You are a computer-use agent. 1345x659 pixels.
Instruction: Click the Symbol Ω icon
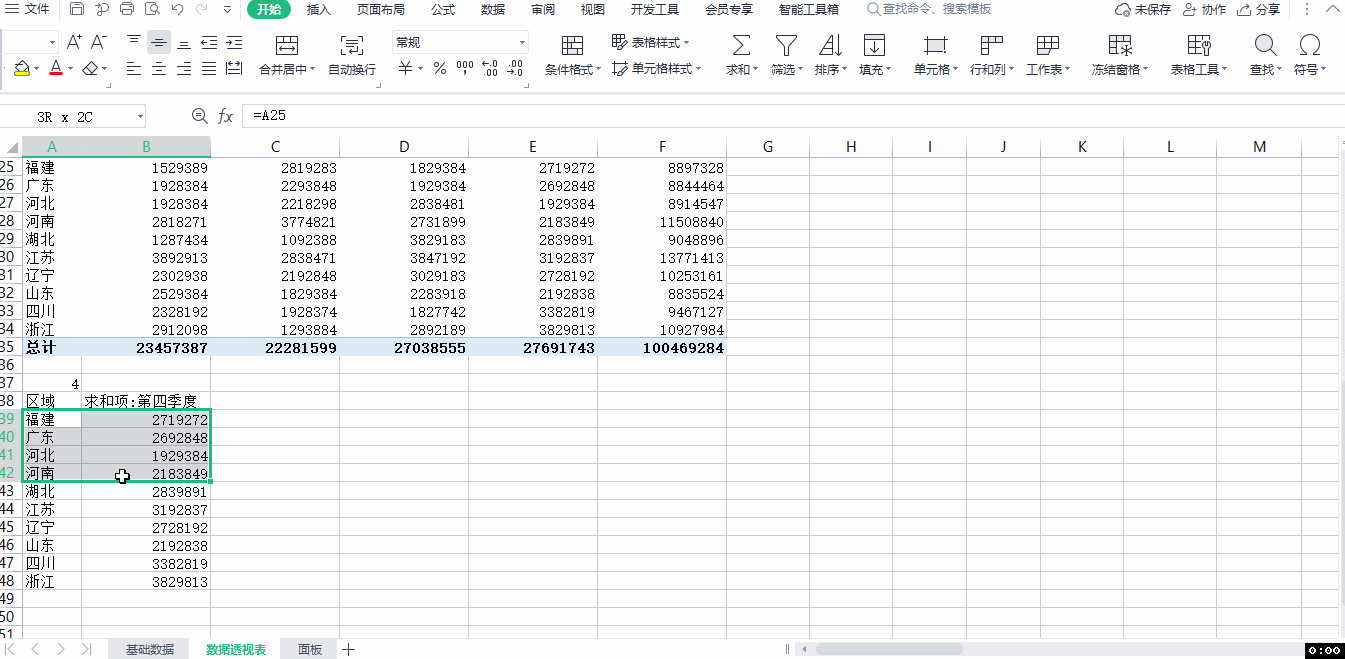click(1309, 45)
